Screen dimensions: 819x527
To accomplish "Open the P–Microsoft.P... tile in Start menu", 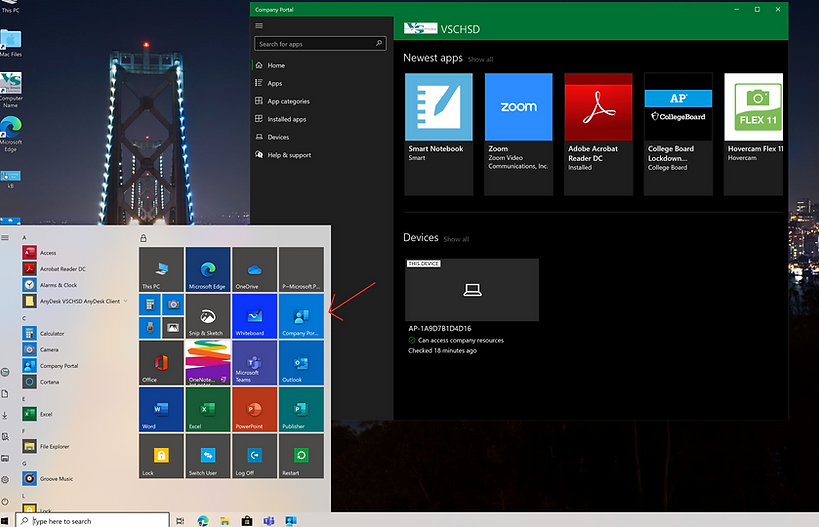I will (301, 270).
